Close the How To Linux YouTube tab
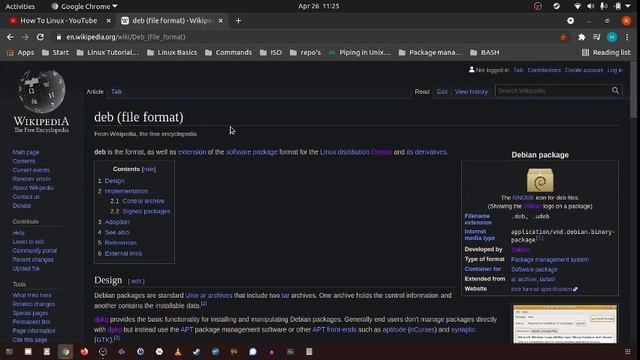The width and height of the screenshot is (640, 360). (109, 20)
